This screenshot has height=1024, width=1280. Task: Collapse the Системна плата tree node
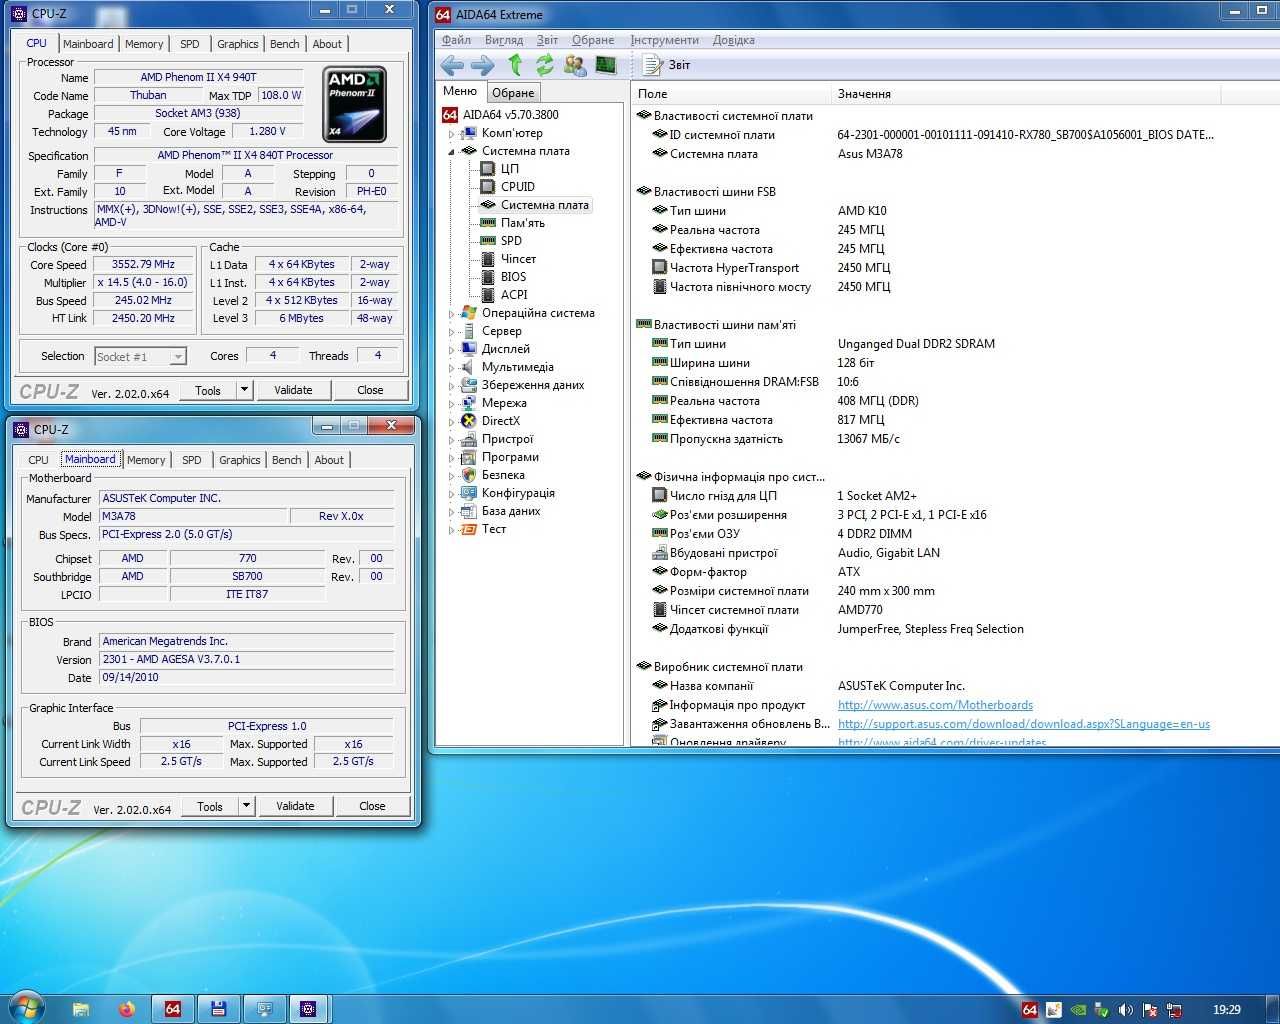pyautogui.click(x=451, y=151)
